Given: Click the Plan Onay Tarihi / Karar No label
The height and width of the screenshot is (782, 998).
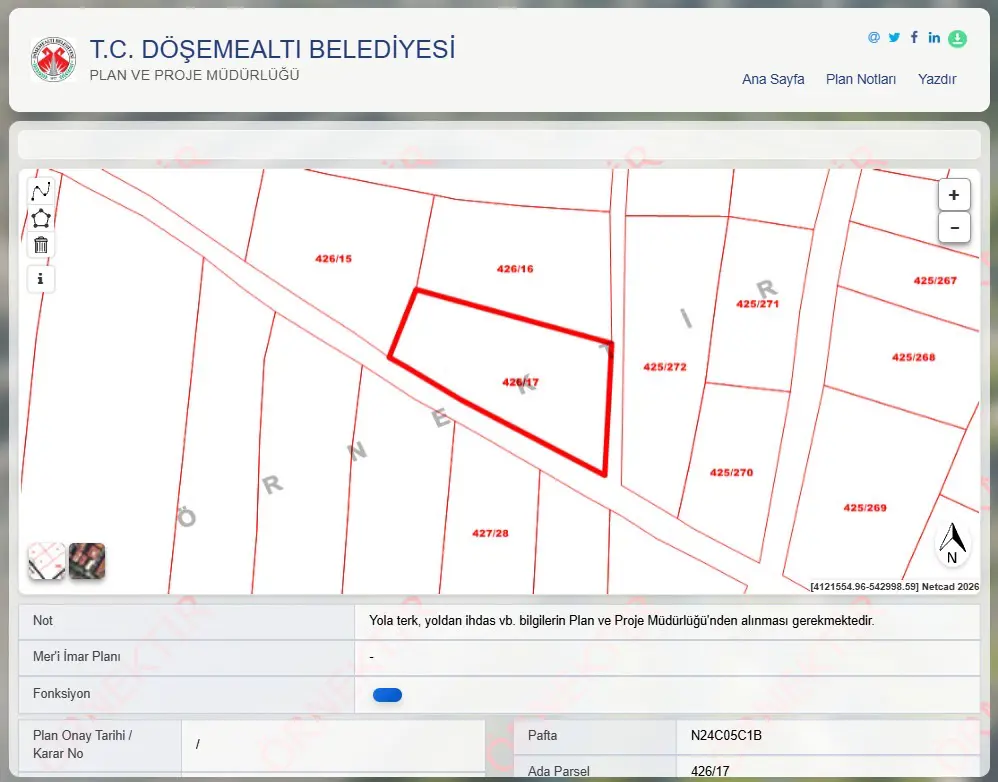Looking at the screenshot, I should pos(82,744).
